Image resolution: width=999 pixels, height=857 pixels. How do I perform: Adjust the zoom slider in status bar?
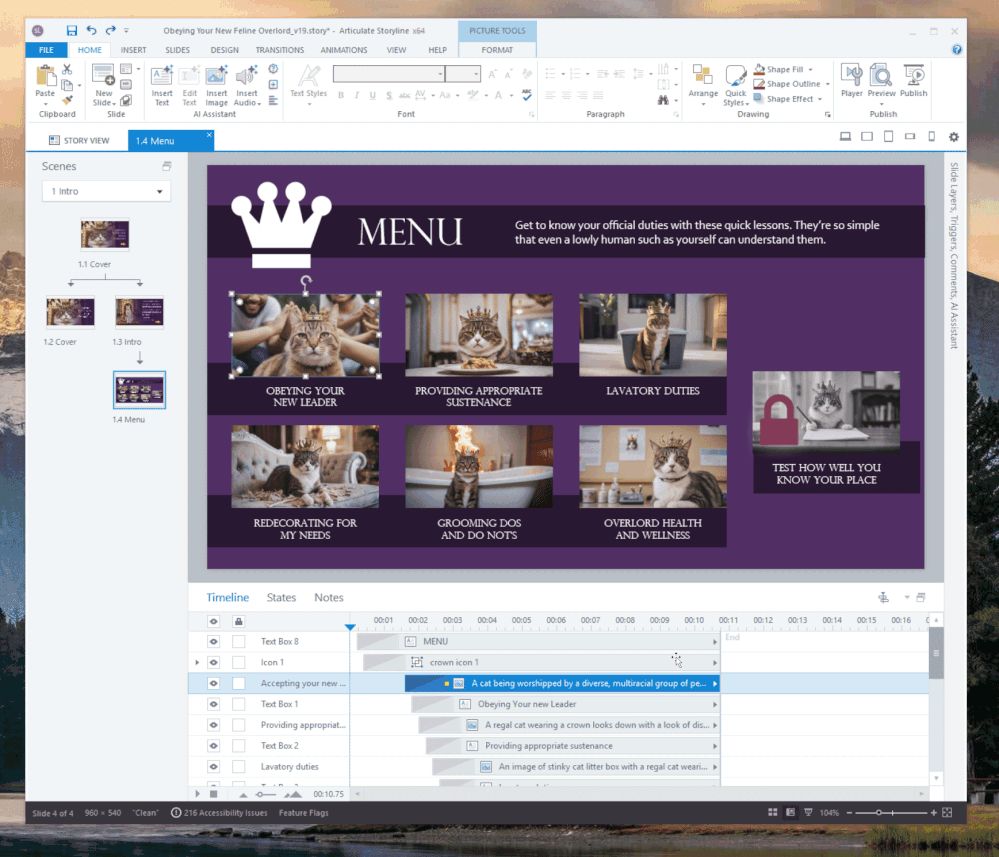pos(879,813)
